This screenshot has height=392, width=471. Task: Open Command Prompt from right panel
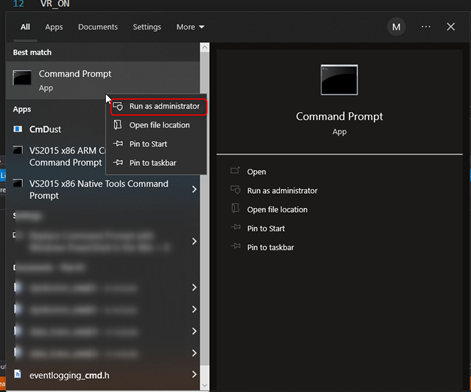click(x=256, y=172)
